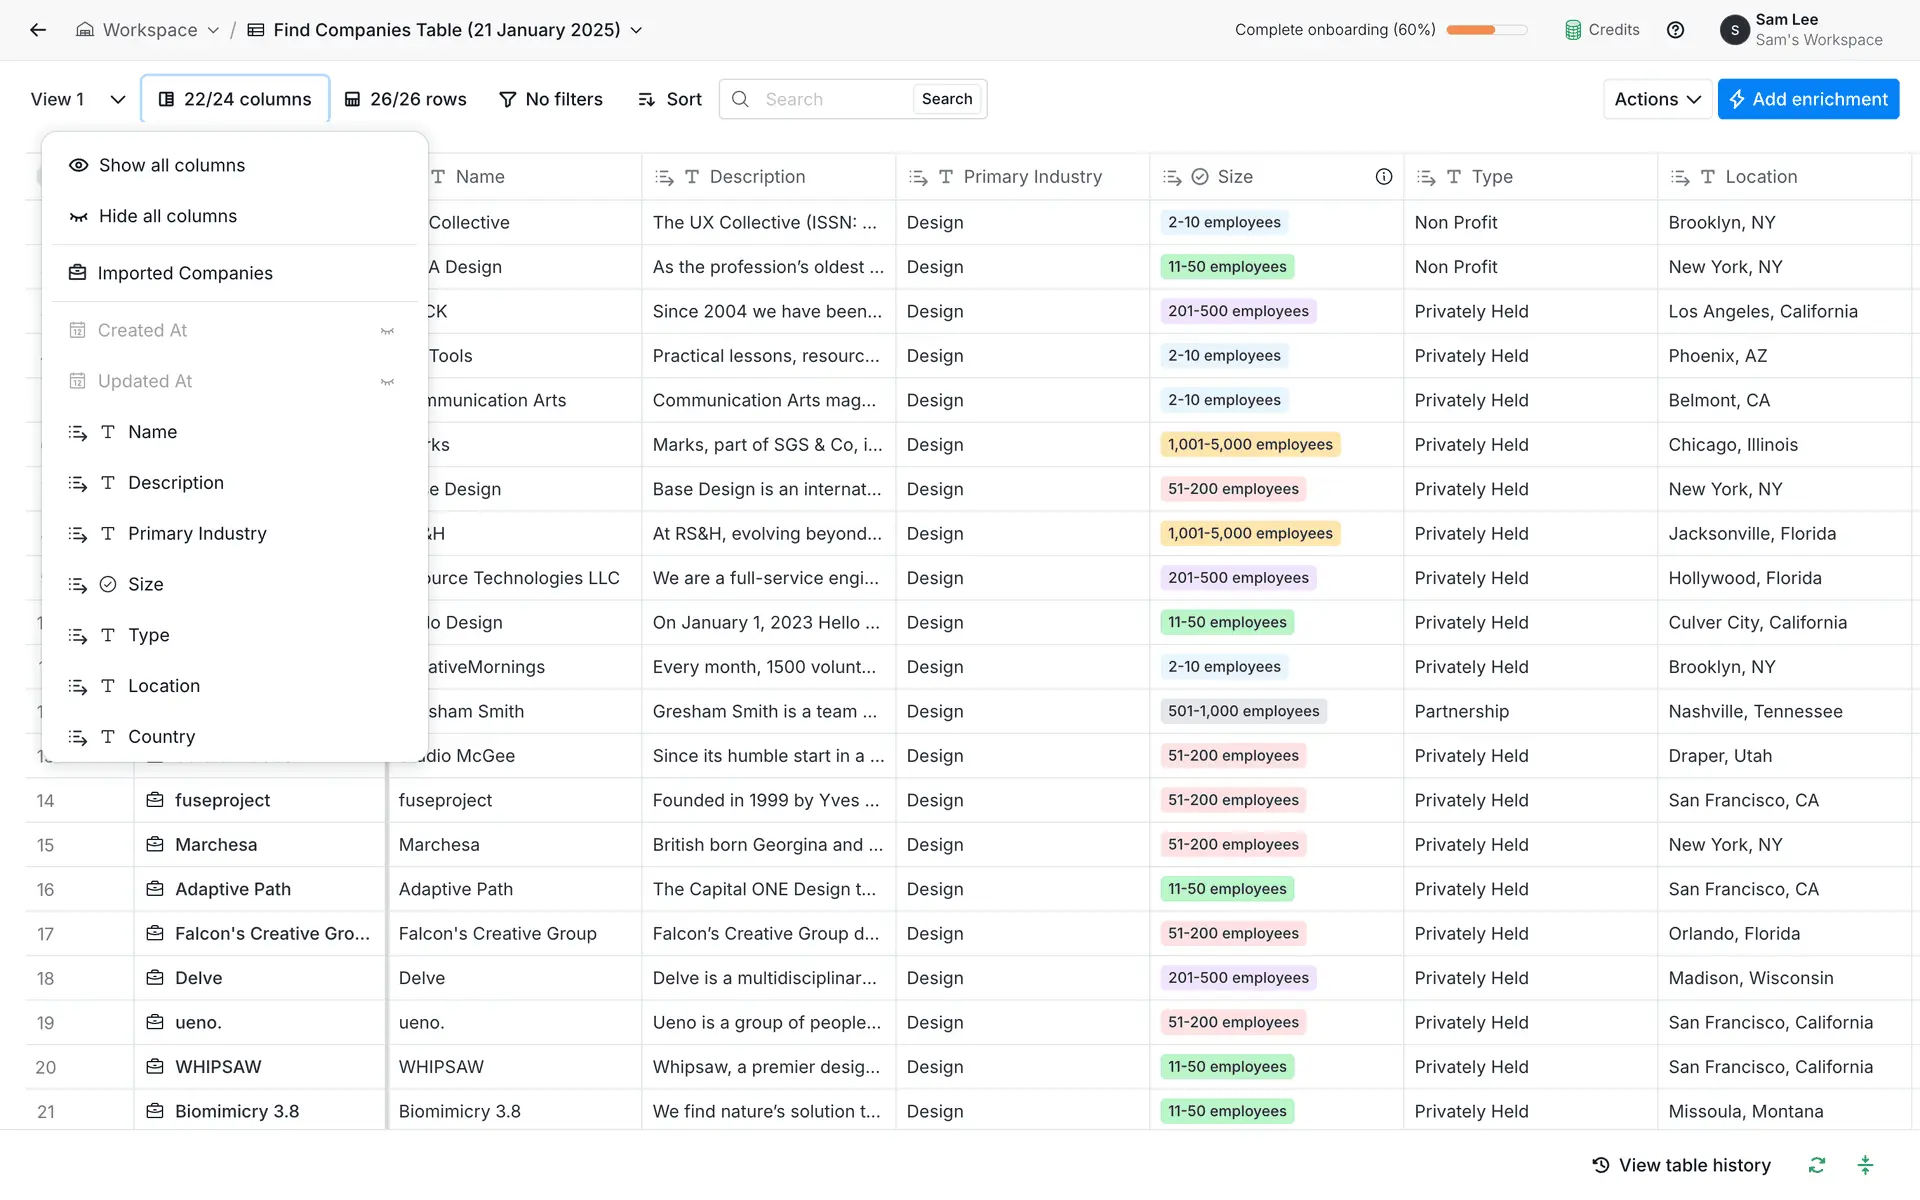This screenshot has width=1920, height=1200.
Task: Click the row 16 Adaptive Path briefcase icon
Action: click(155, 889)
